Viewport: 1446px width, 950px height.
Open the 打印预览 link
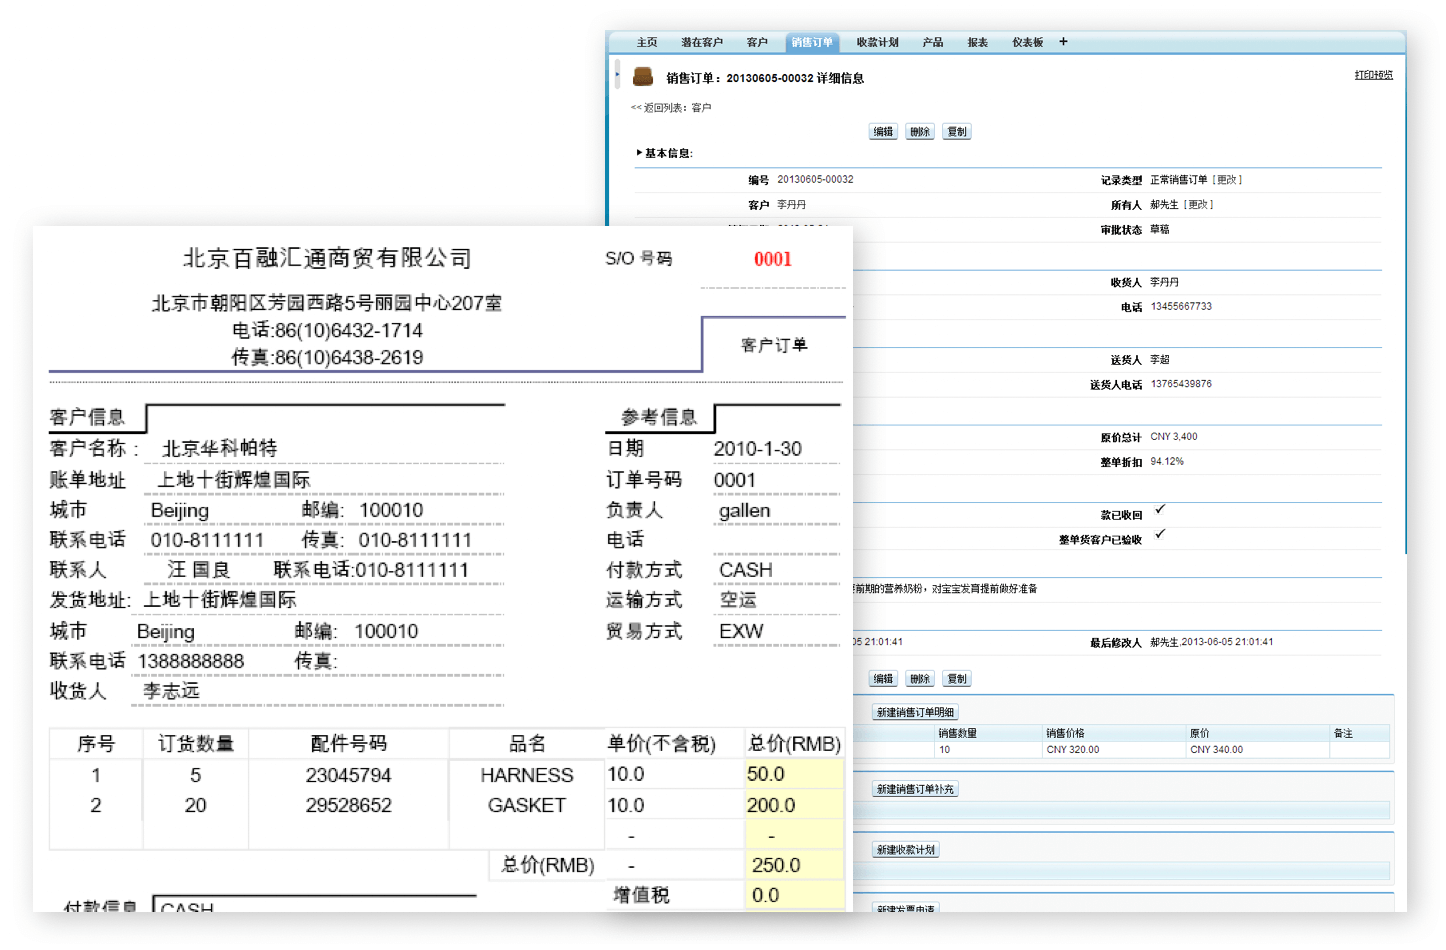(1374, 75)
